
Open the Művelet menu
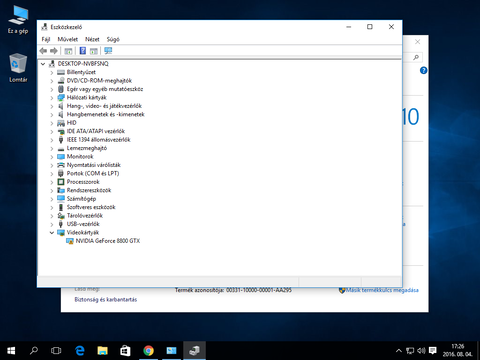click(x=68, y=39)
